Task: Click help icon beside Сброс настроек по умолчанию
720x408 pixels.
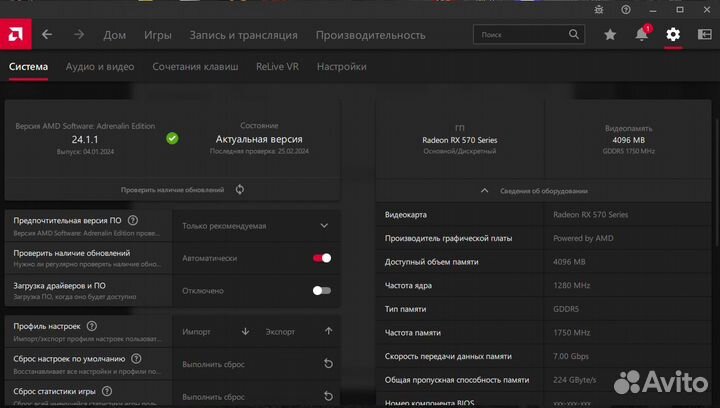Action: pyautogui.click(x=136, y=358)
